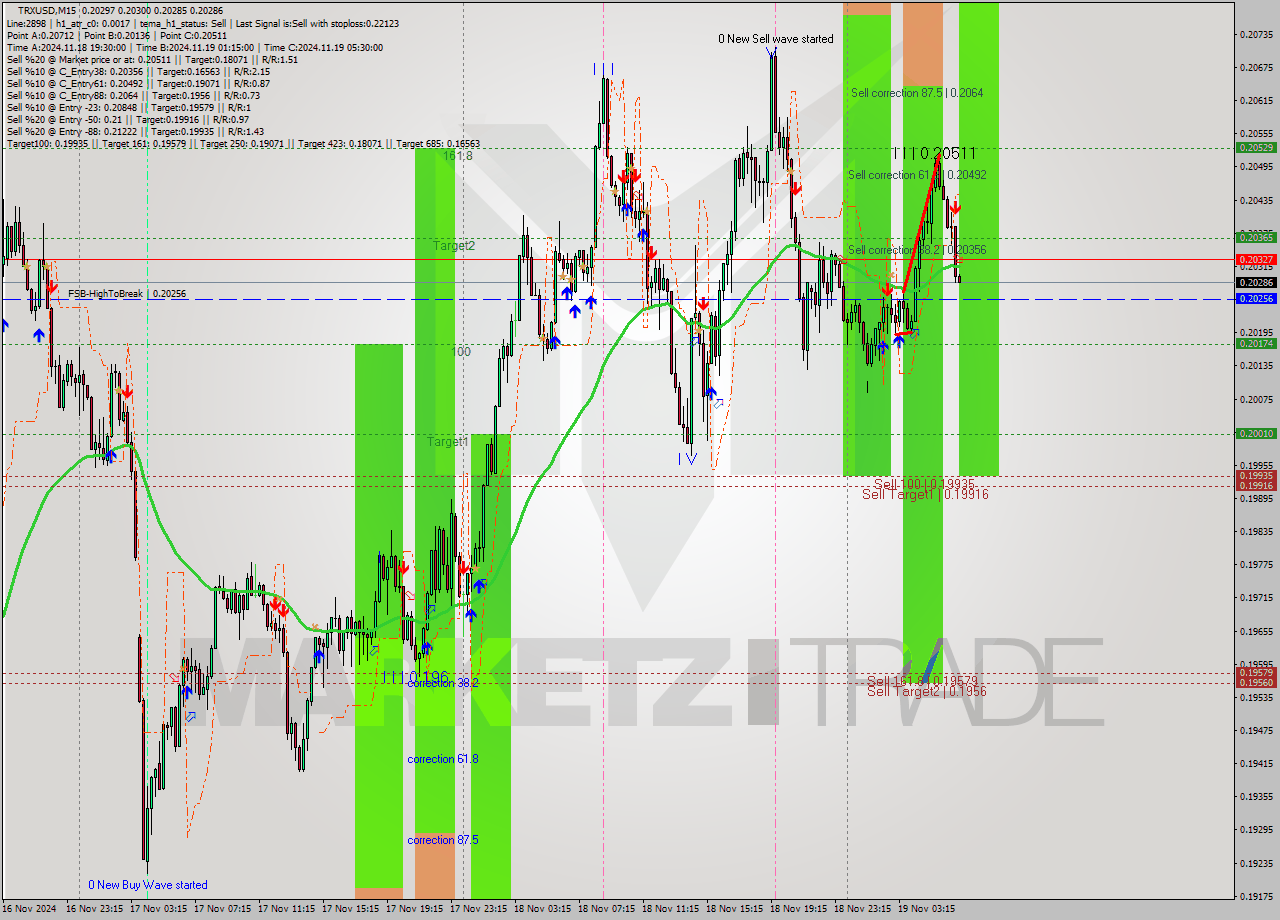
Task: Click the '18 Nov 19:15' time axis label
Action: [799, 909]
